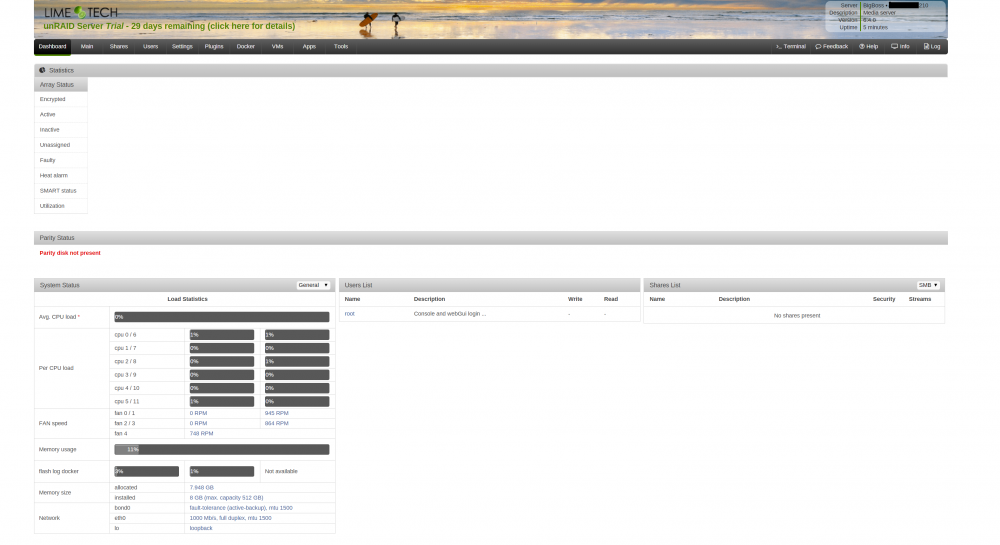Click fan 2 / 3 864 RPM value

[277, 423]
